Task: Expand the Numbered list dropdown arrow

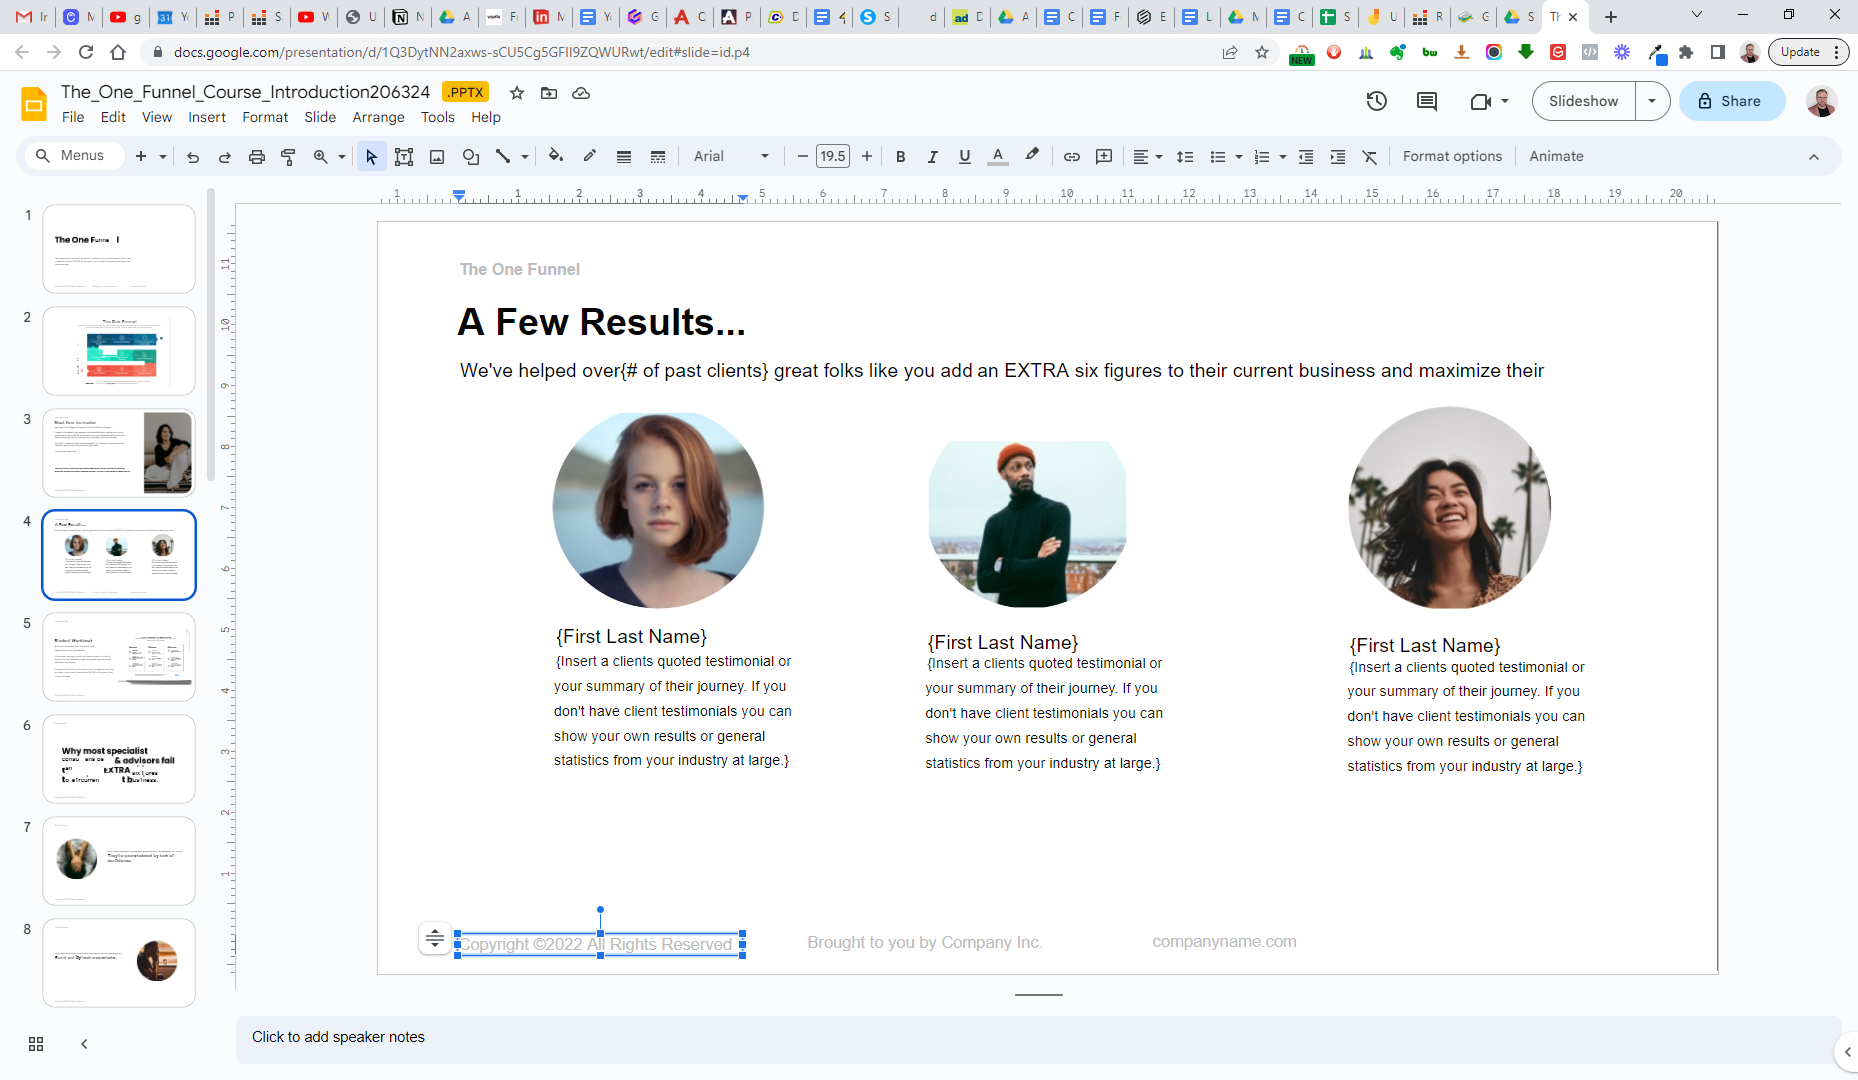Action: click(1283, 157)
